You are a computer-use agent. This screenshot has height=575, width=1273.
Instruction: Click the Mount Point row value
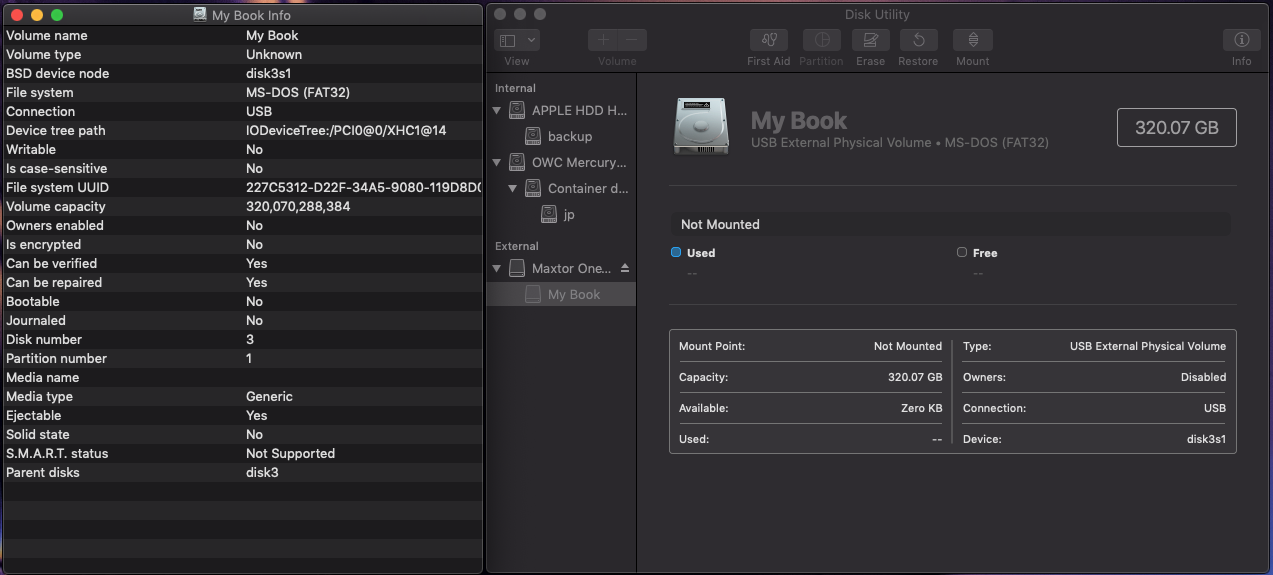point(908,346)
